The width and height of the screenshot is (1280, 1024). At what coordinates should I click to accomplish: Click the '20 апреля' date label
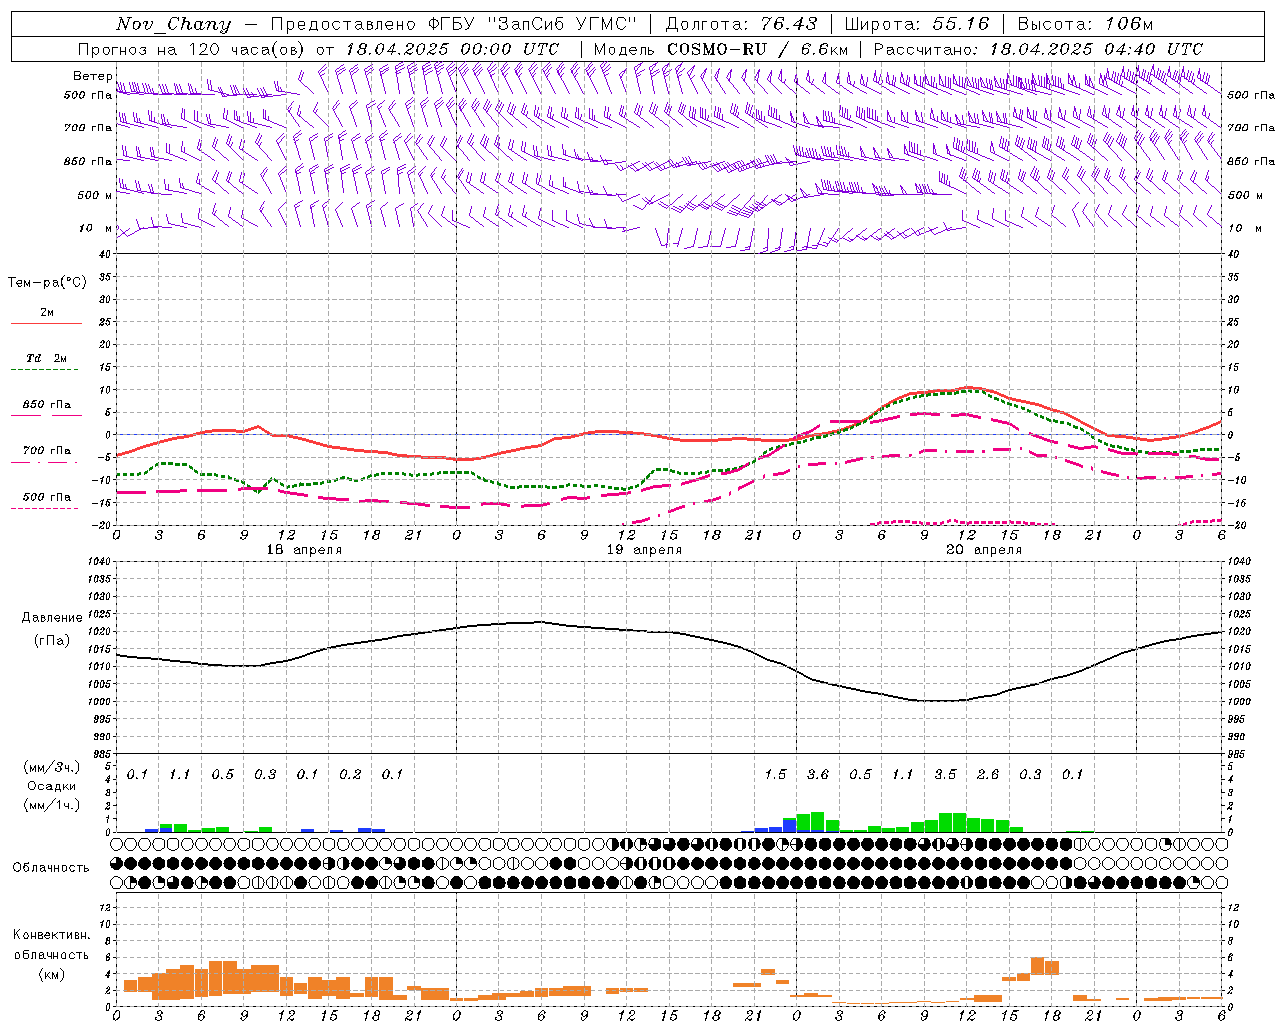click(x=984, y=550)
